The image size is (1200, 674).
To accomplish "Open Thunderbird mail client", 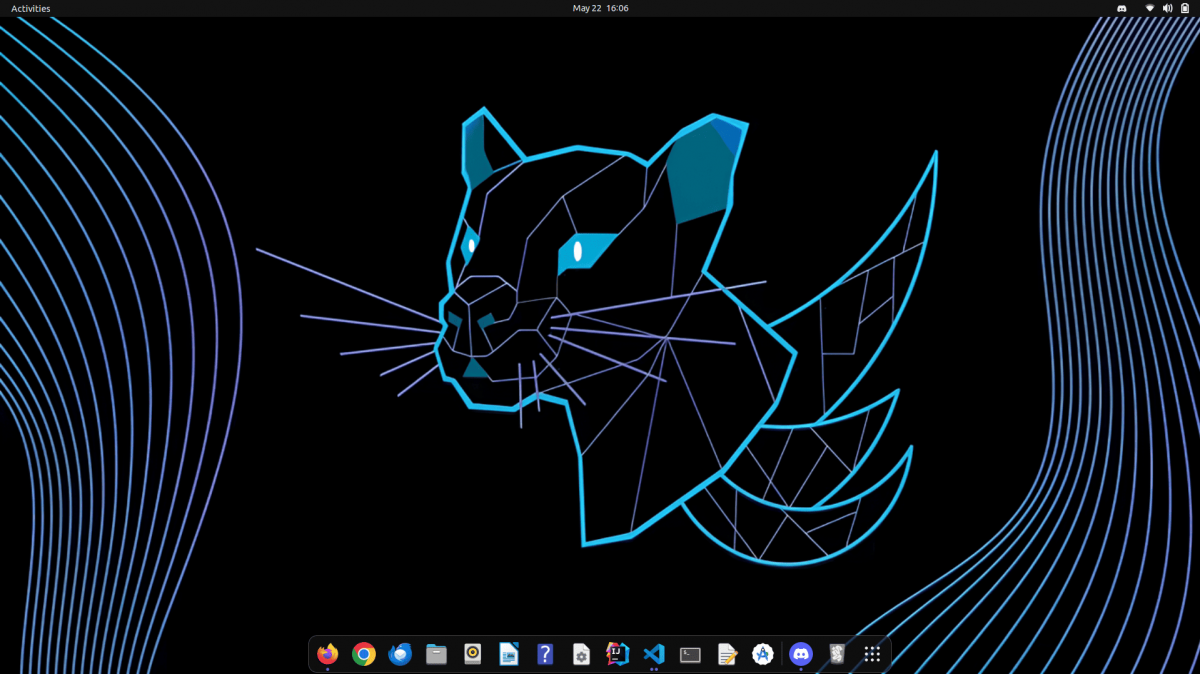I will coord(400,654).
